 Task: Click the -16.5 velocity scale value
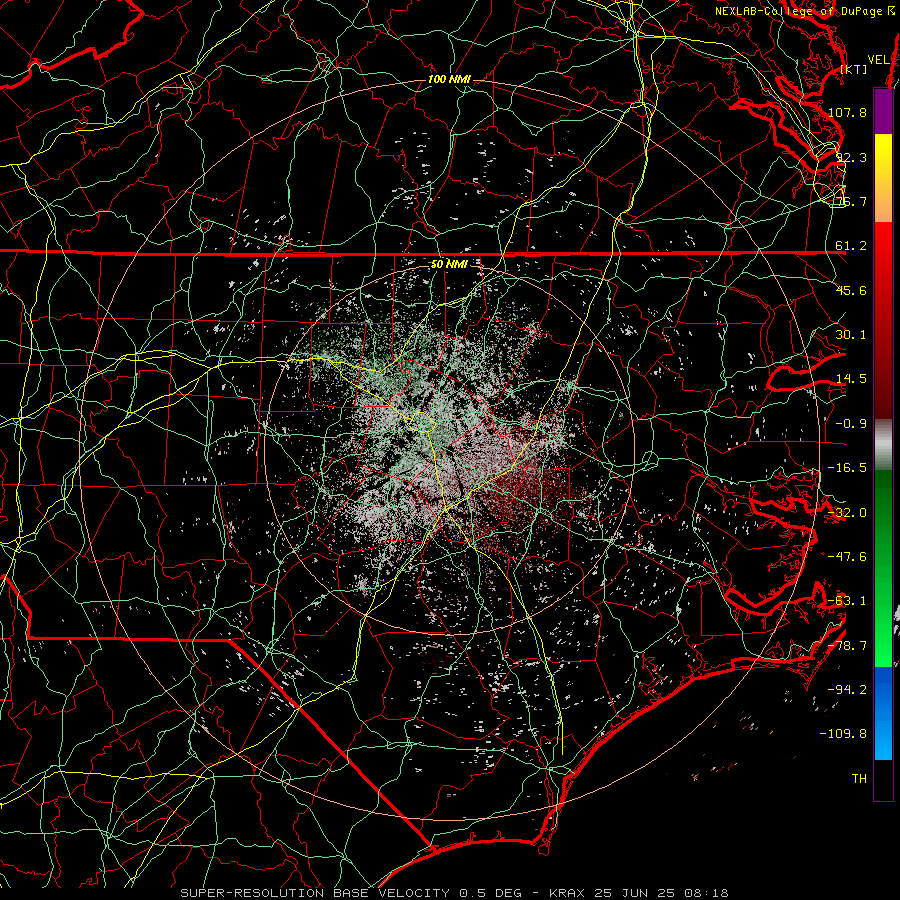847,468
